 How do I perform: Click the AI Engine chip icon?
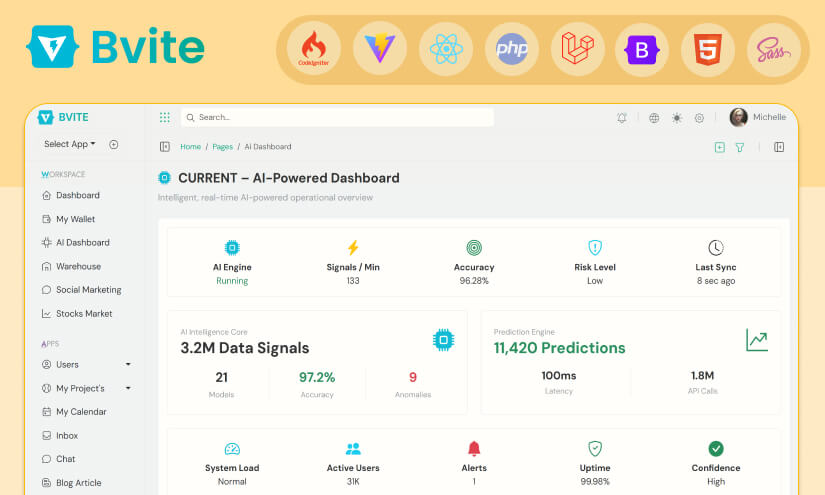[232, 247]
